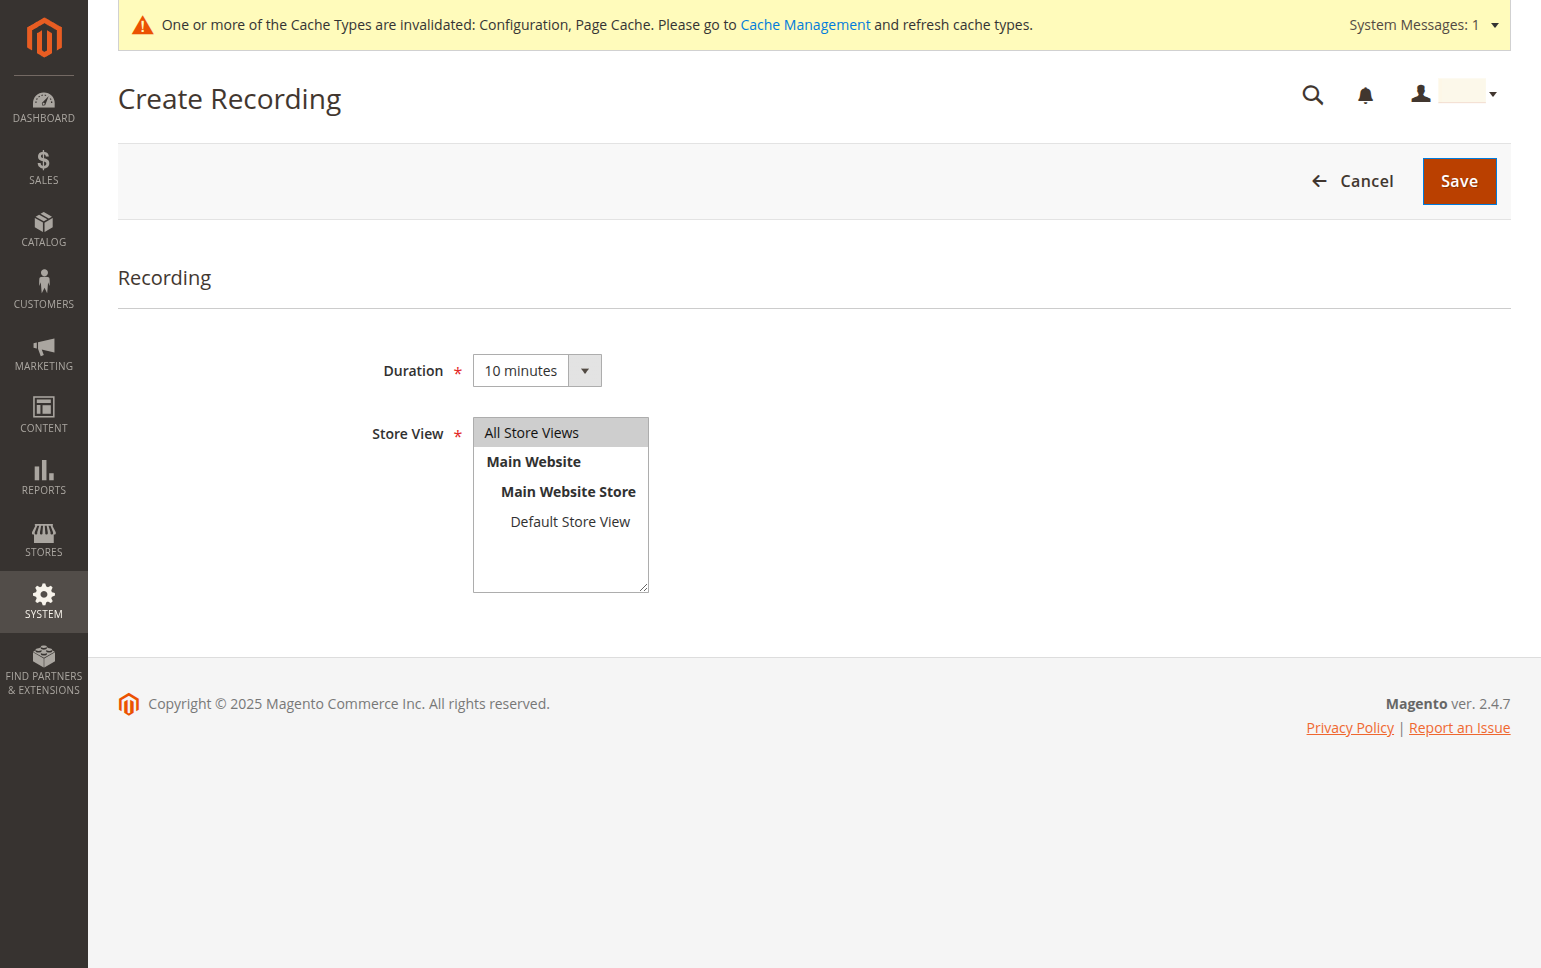Image resolution: width=1541 pixels, height=968 pixels.
Task: Open the Content menu
Action: coord(44,416)
